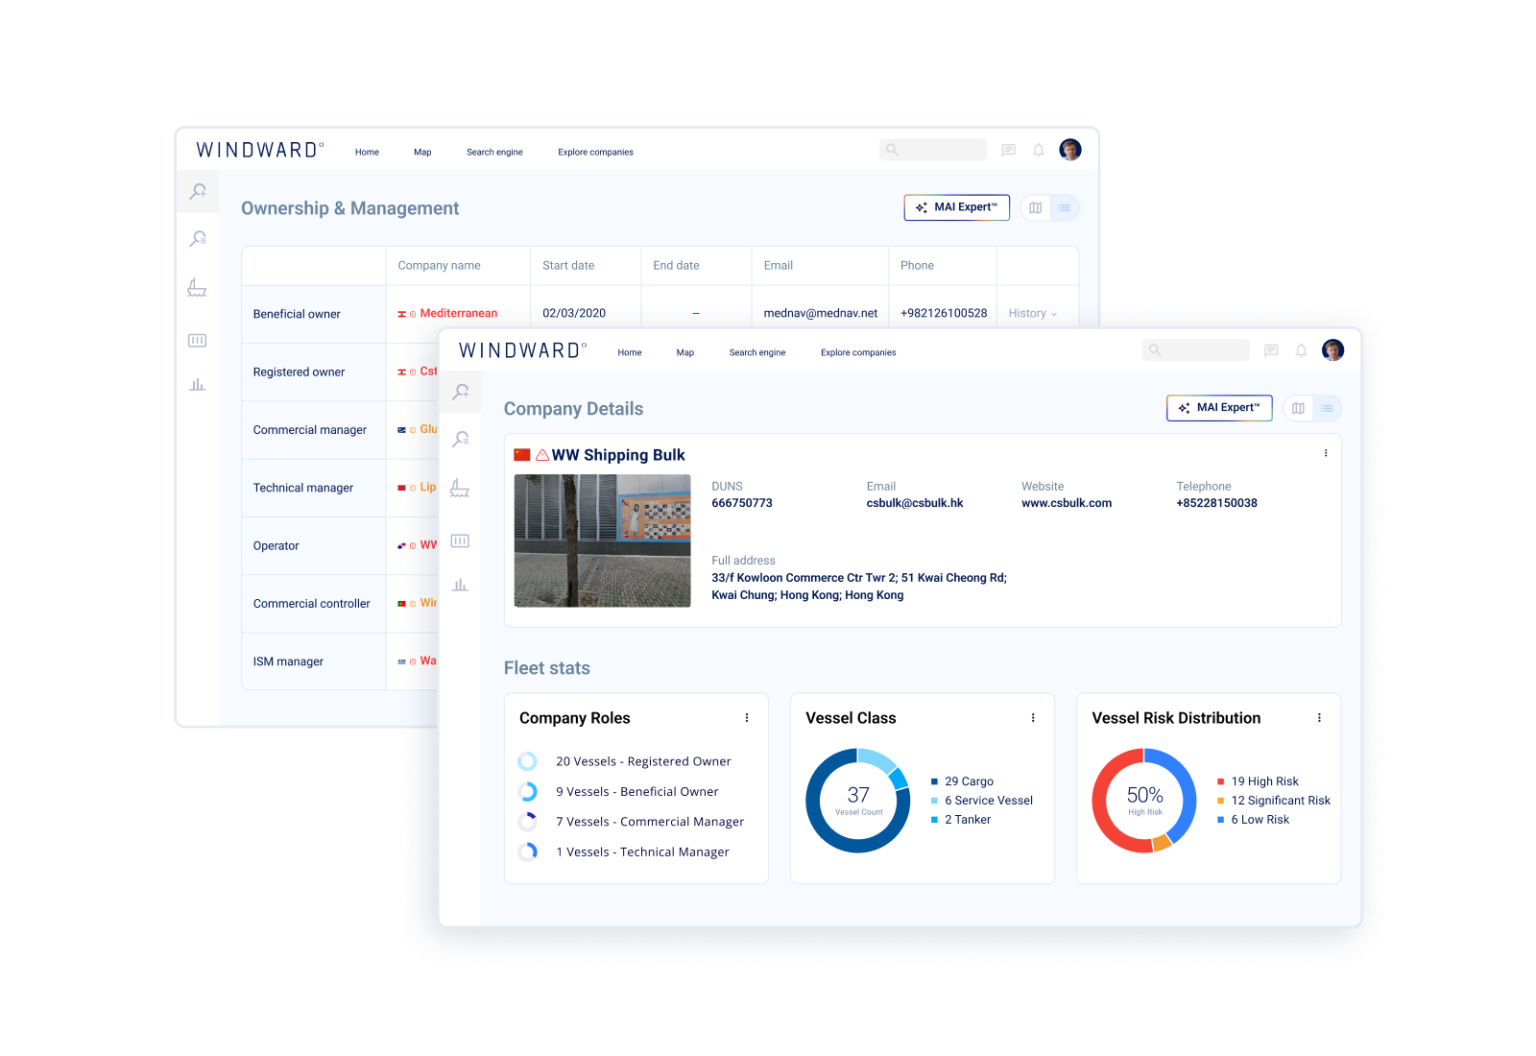This screenshot has height=1056, width=1536.
Task: Toggle map view on the Ownership & Management screen
Action: (x=1035, y=207)
